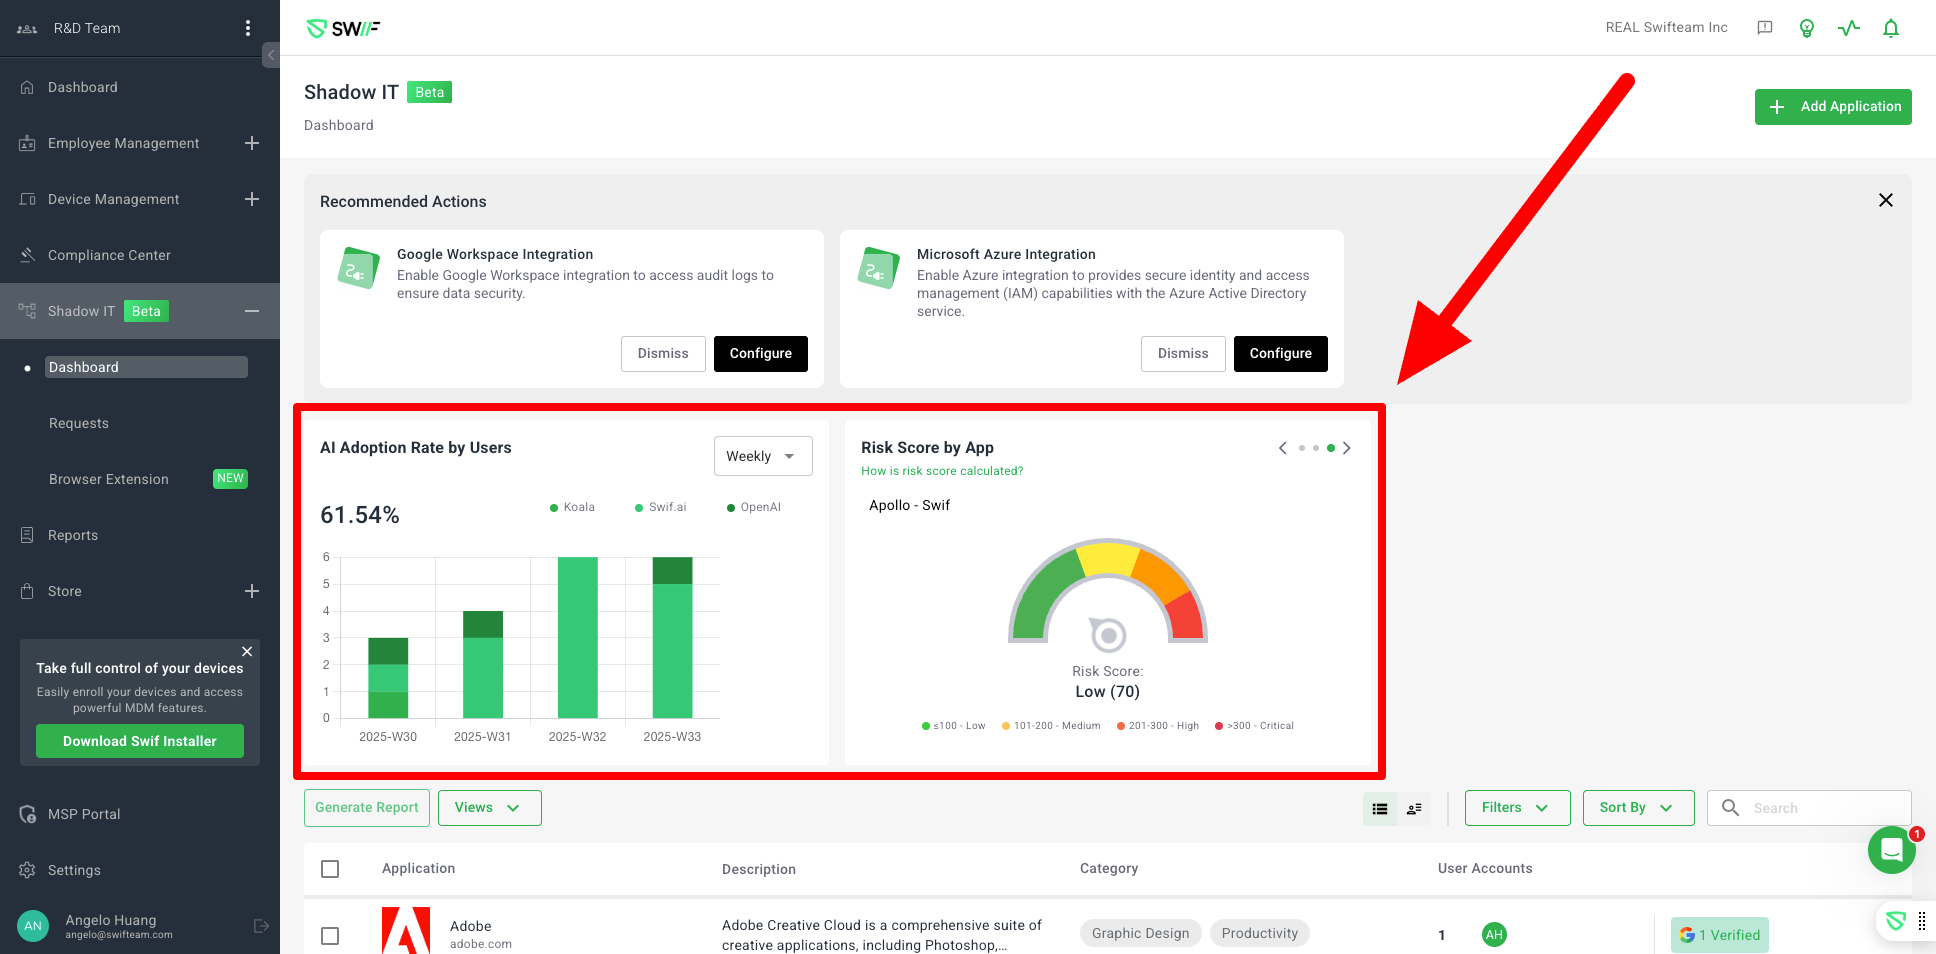
Task: Click the lightbulb tips icon in header
Action: [x=1806, y=28]
